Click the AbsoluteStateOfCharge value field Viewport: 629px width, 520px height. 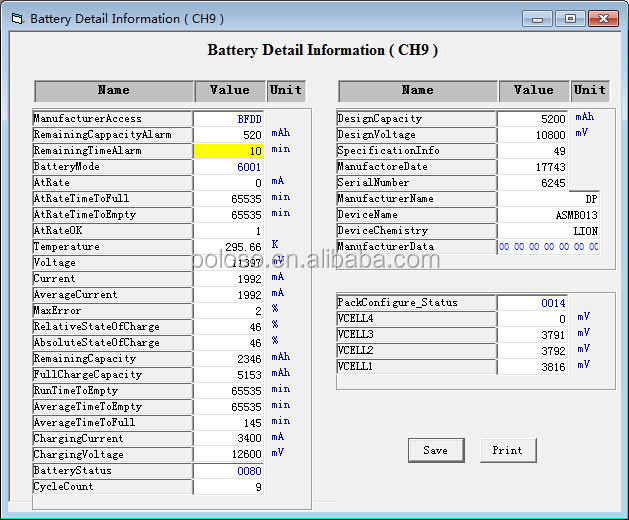click(x=228, y=343)
